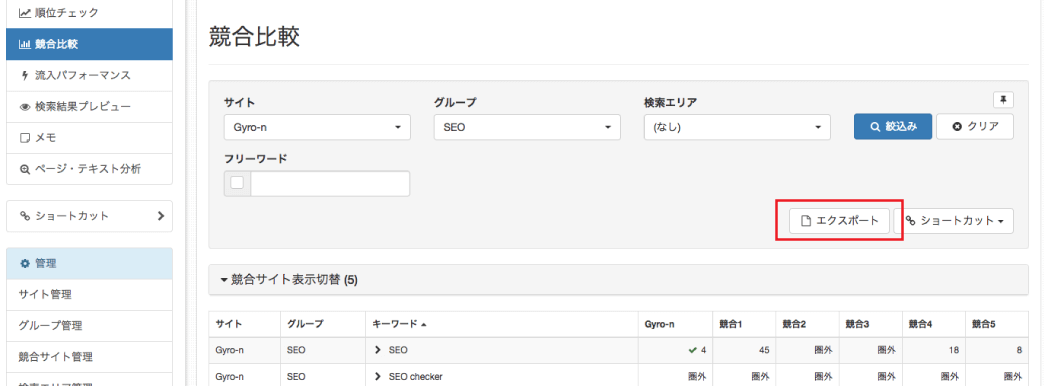This screenshot has height=386, width=1047.
Task: Click the エクスポート button
Action: (839, 221)
